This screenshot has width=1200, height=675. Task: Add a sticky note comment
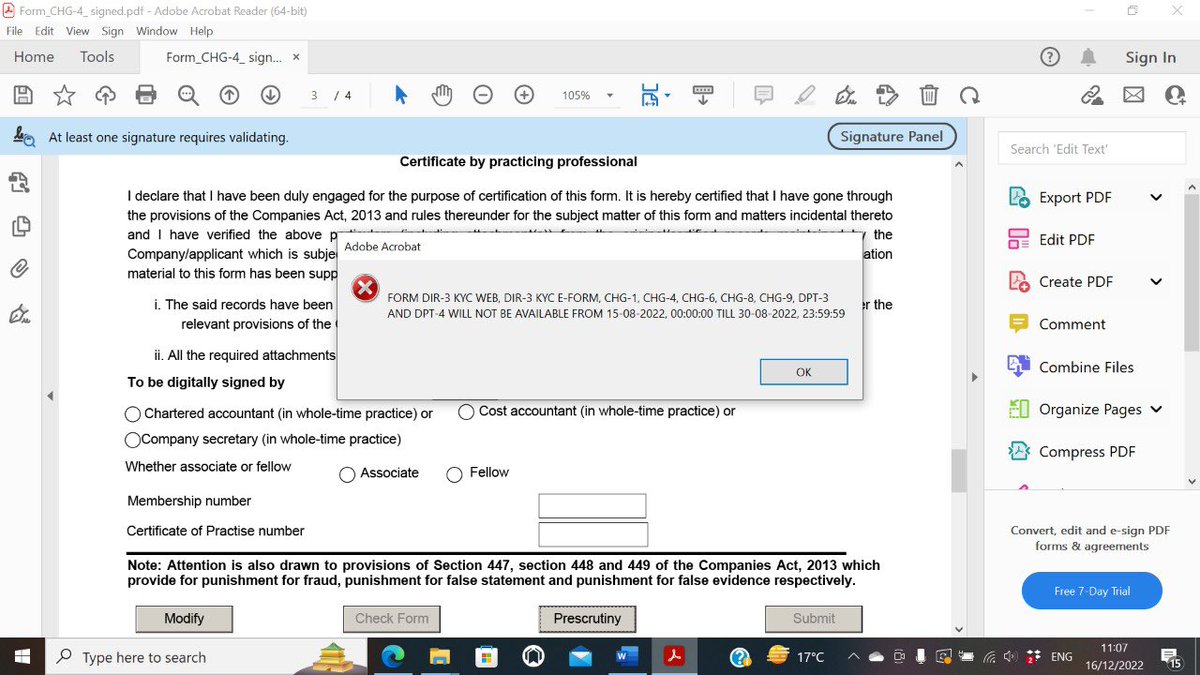tap(764, 95)
